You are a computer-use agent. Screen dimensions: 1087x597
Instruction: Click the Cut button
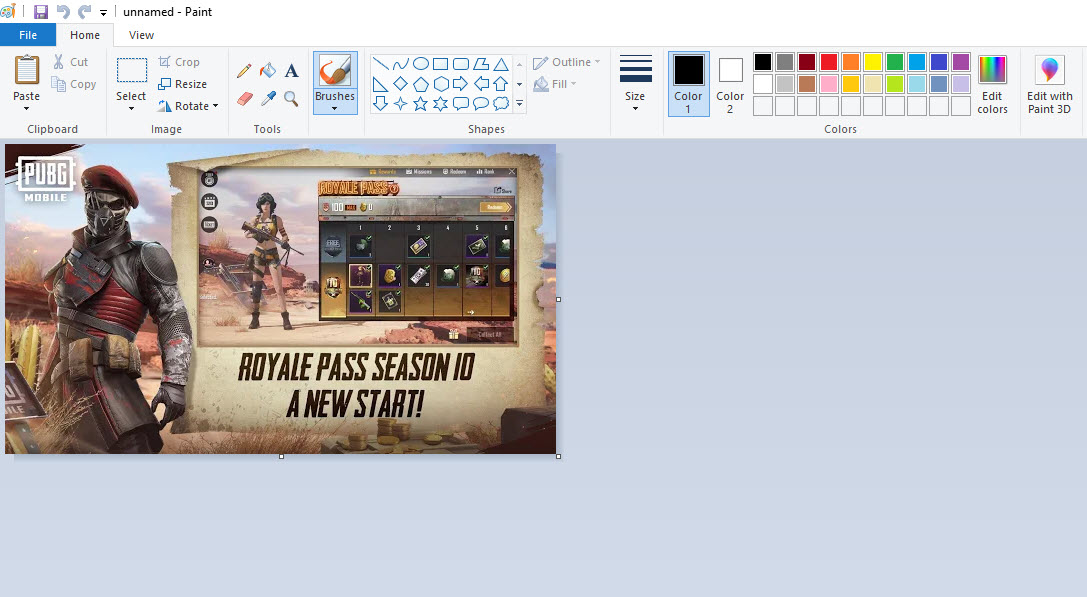pos(71,62)
